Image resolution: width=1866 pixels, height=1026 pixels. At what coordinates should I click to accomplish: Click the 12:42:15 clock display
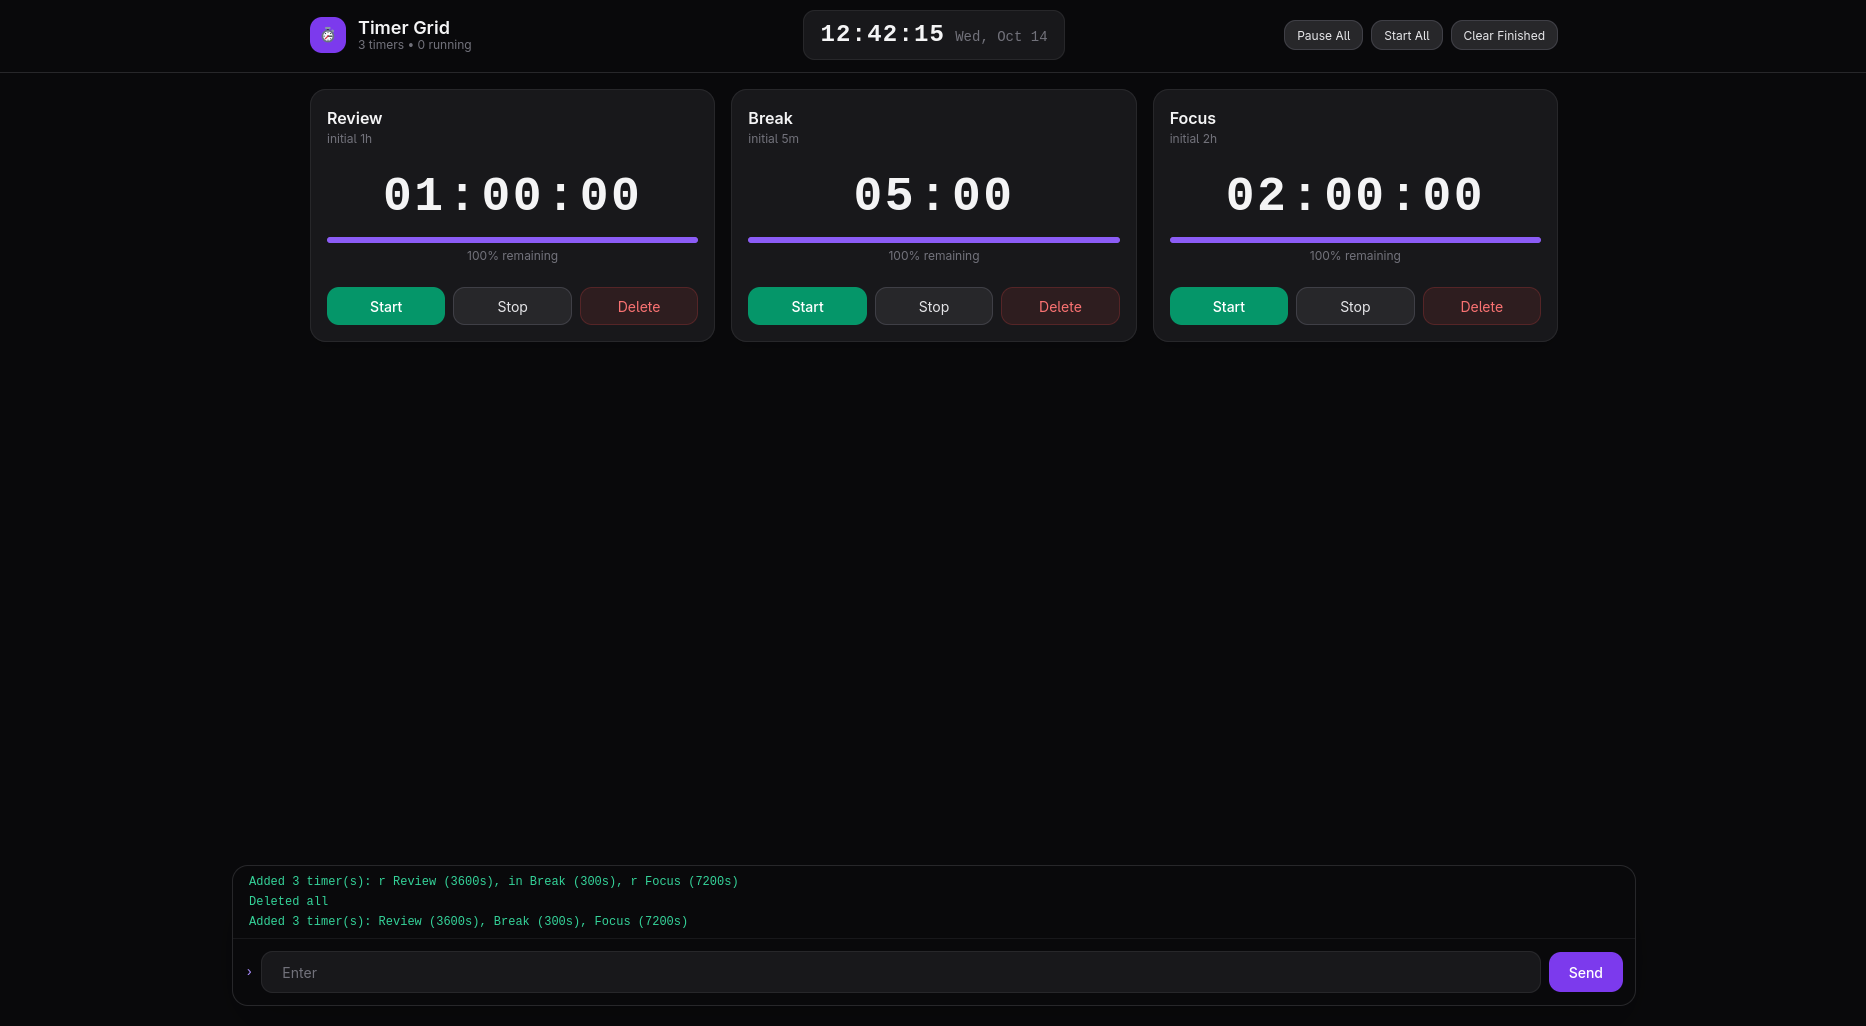pyautogui.click(x=882, y=34)
